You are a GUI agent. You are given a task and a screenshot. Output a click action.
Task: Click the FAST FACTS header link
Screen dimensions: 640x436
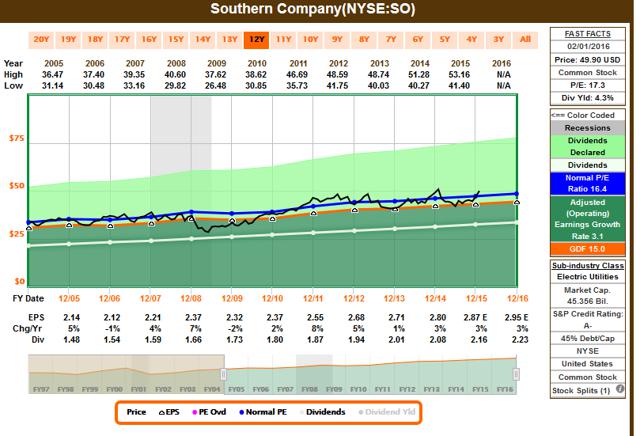[588, 34]
